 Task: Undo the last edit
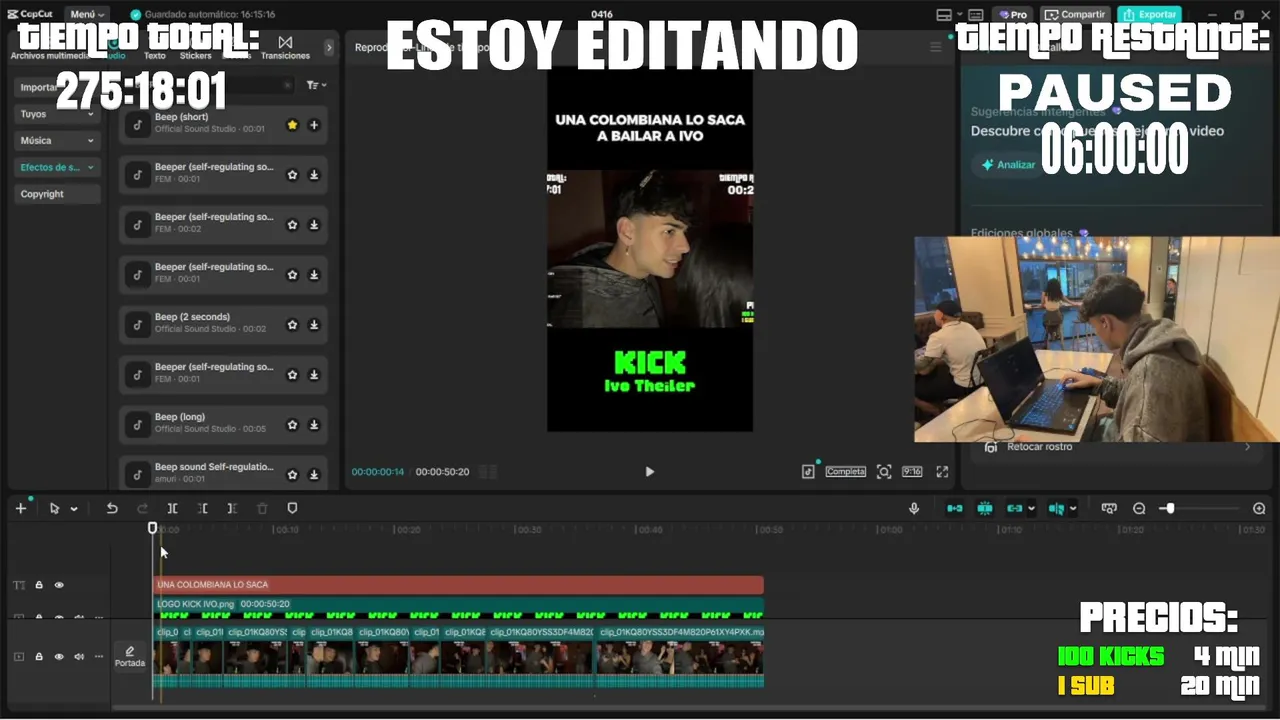pyautogui.click(x=112, y=508)
